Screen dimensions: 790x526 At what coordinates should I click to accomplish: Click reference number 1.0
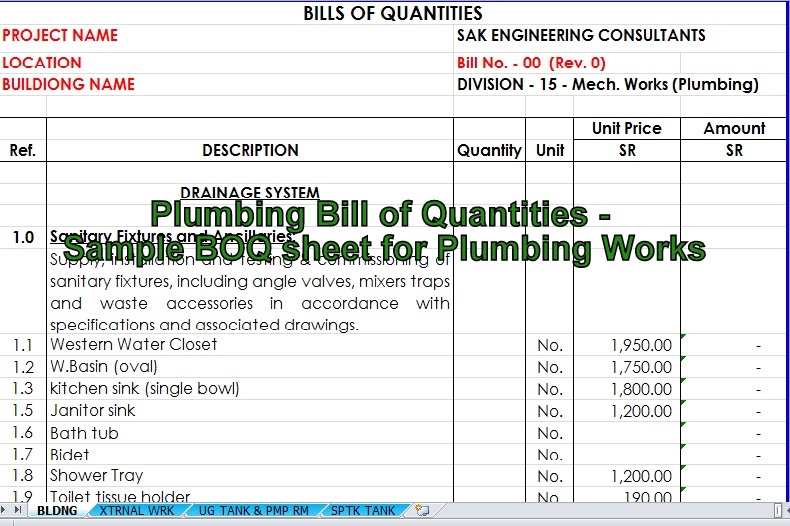(23, 237)
